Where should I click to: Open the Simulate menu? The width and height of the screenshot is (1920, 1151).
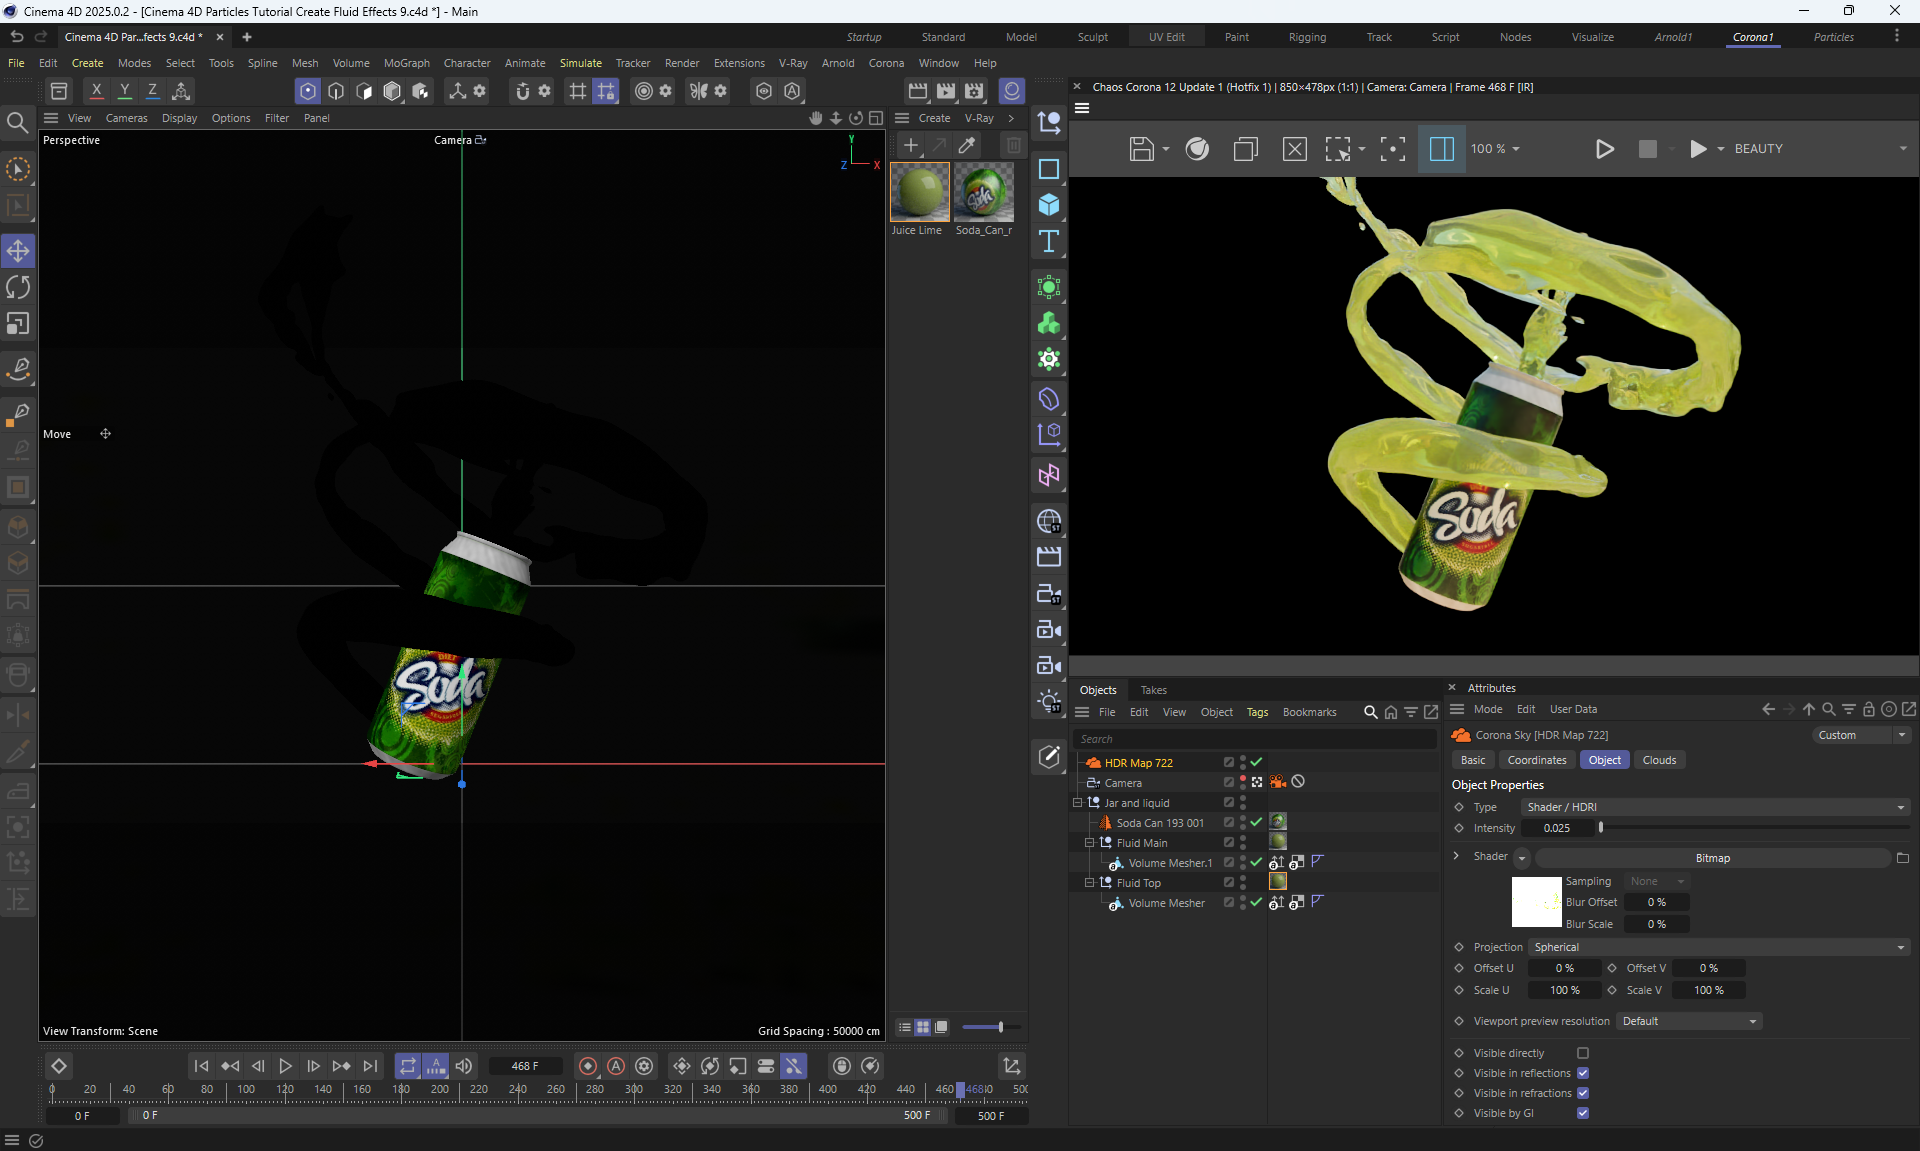click(580, 63)
